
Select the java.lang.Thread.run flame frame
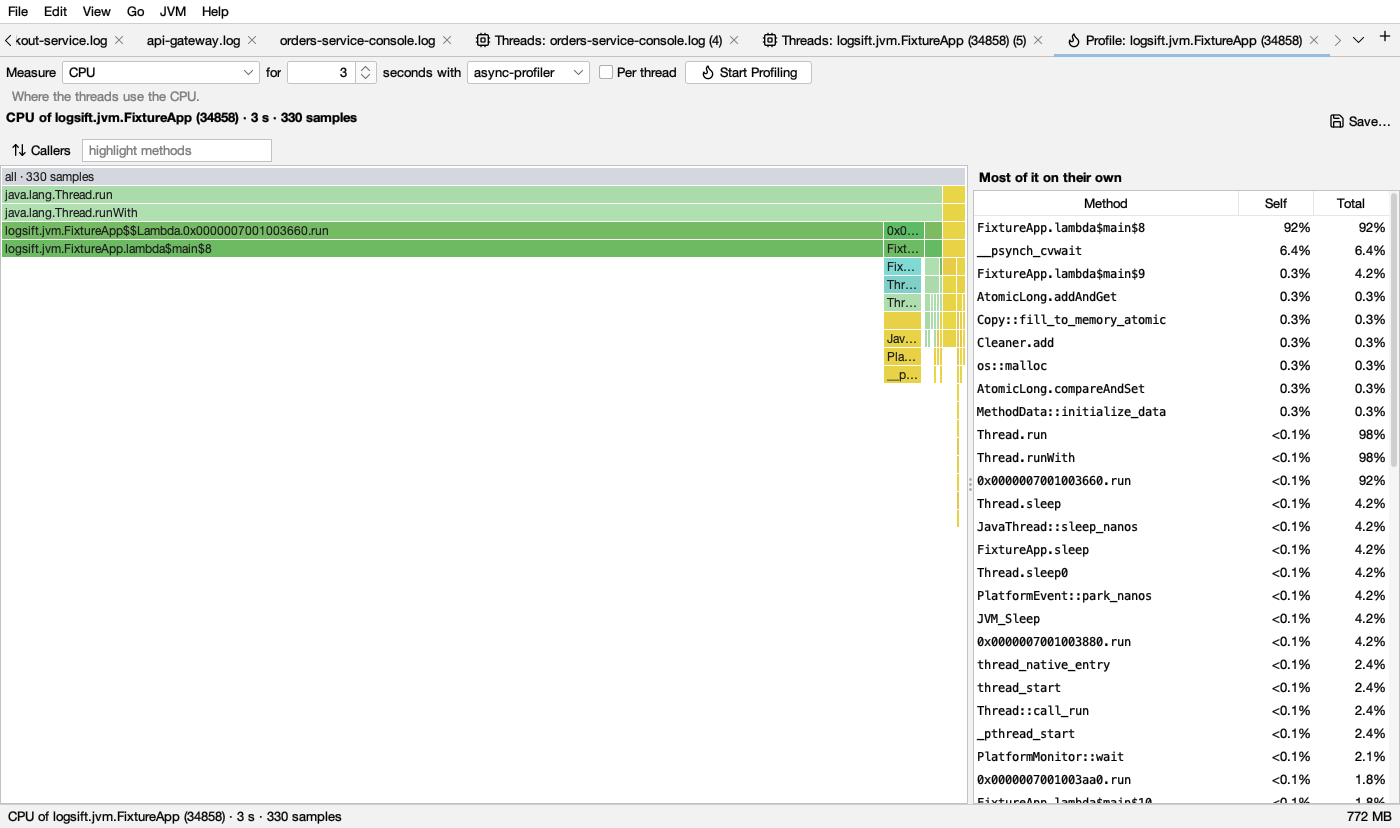(x=472, y=195)
